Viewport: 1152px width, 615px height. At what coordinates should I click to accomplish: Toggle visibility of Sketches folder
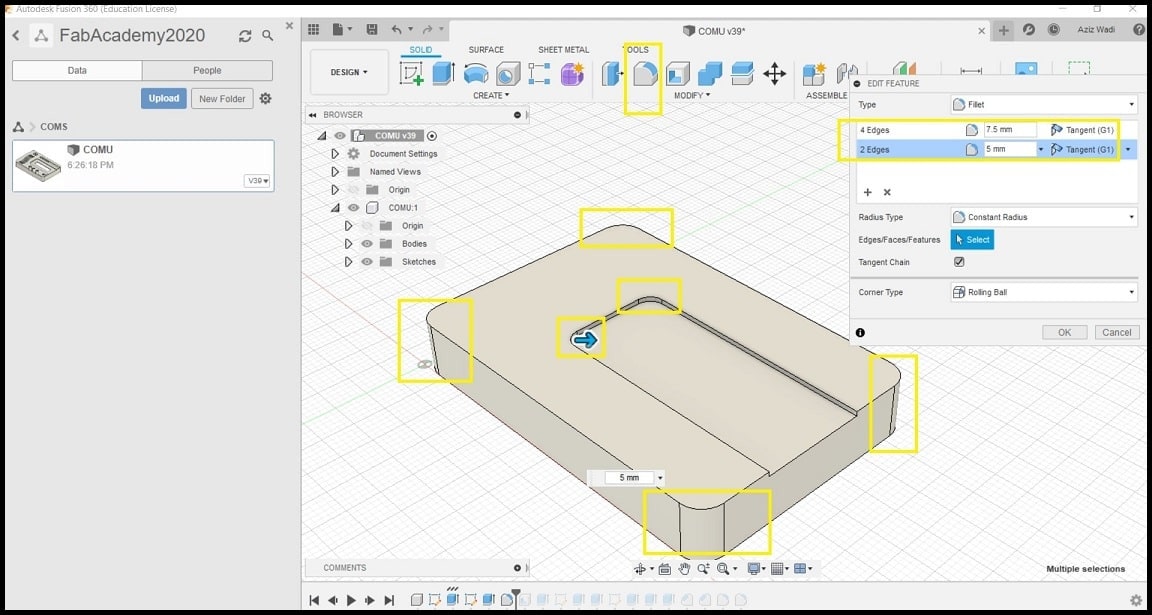tap(367, 262)
